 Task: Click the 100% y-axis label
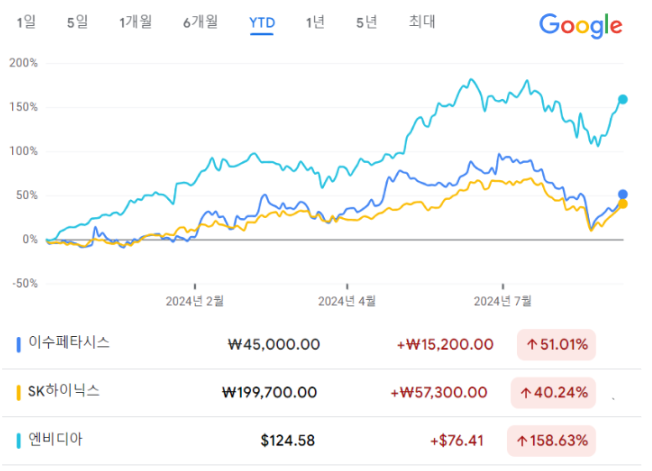tap(23, 151)
